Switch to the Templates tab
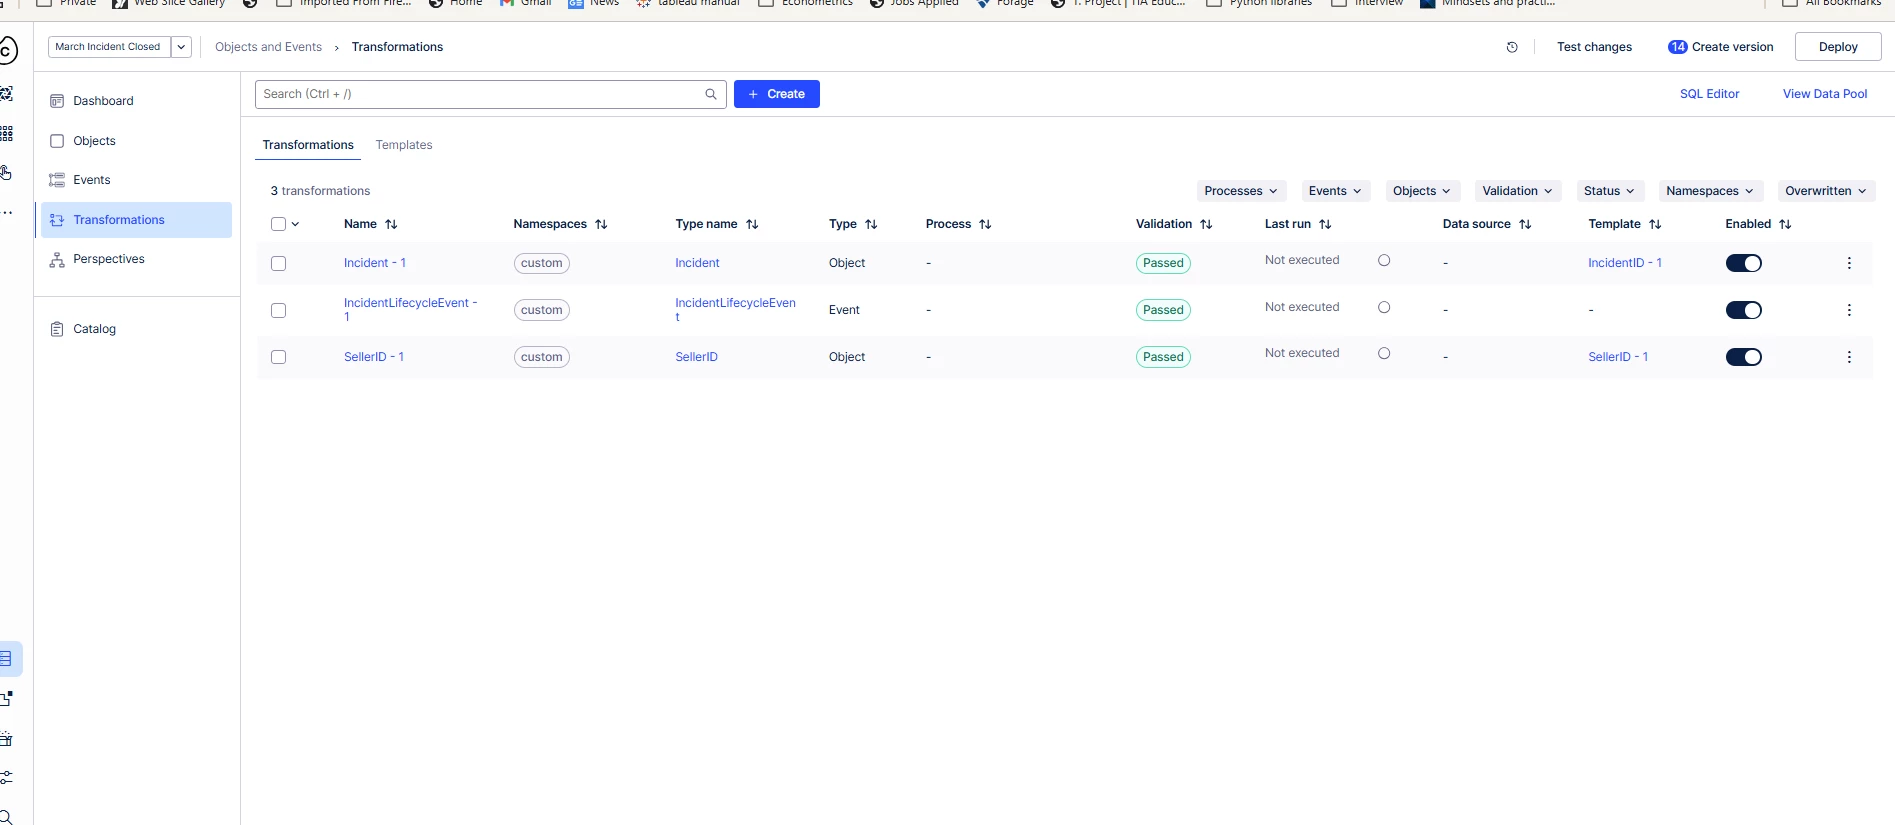Viewport: 1895px width, 825px height. (404, 145)
